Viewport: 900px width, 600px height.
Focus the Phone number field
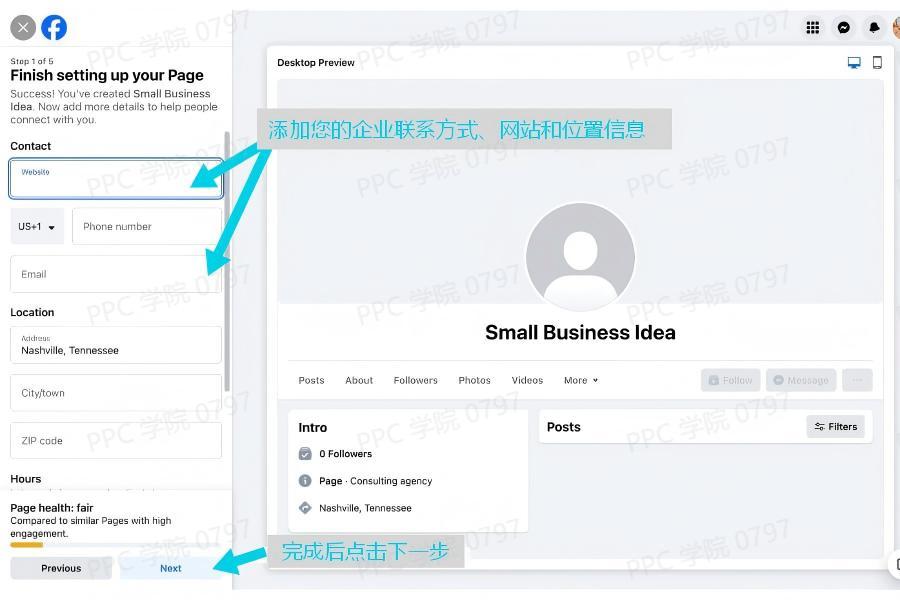coord(147,227)
